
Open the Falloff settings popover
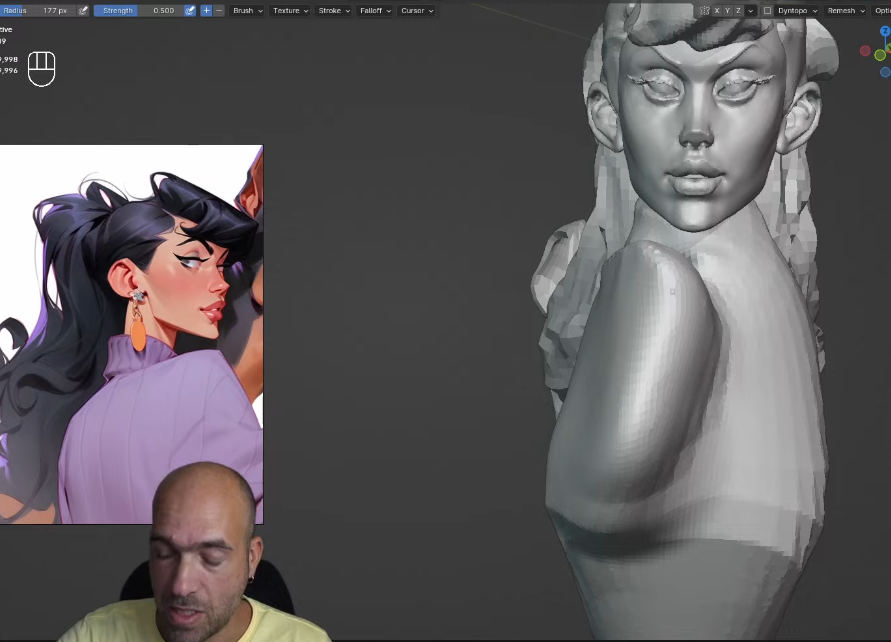pos(375,10)
